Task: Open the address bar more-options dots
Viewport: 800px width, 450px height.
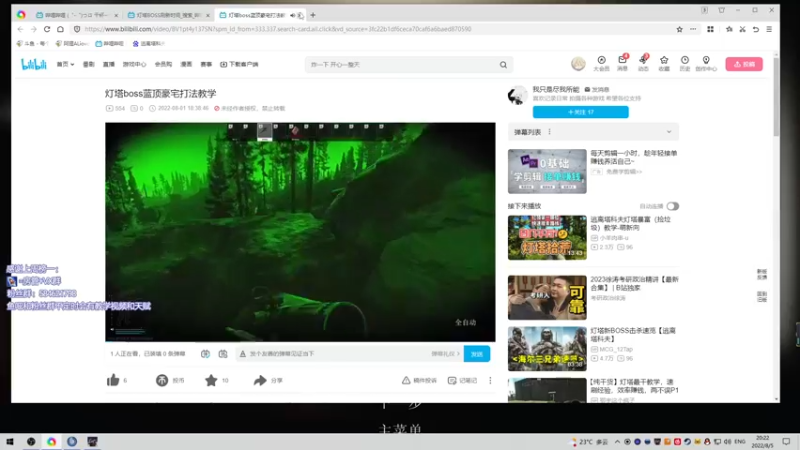Action: [693, 29]
